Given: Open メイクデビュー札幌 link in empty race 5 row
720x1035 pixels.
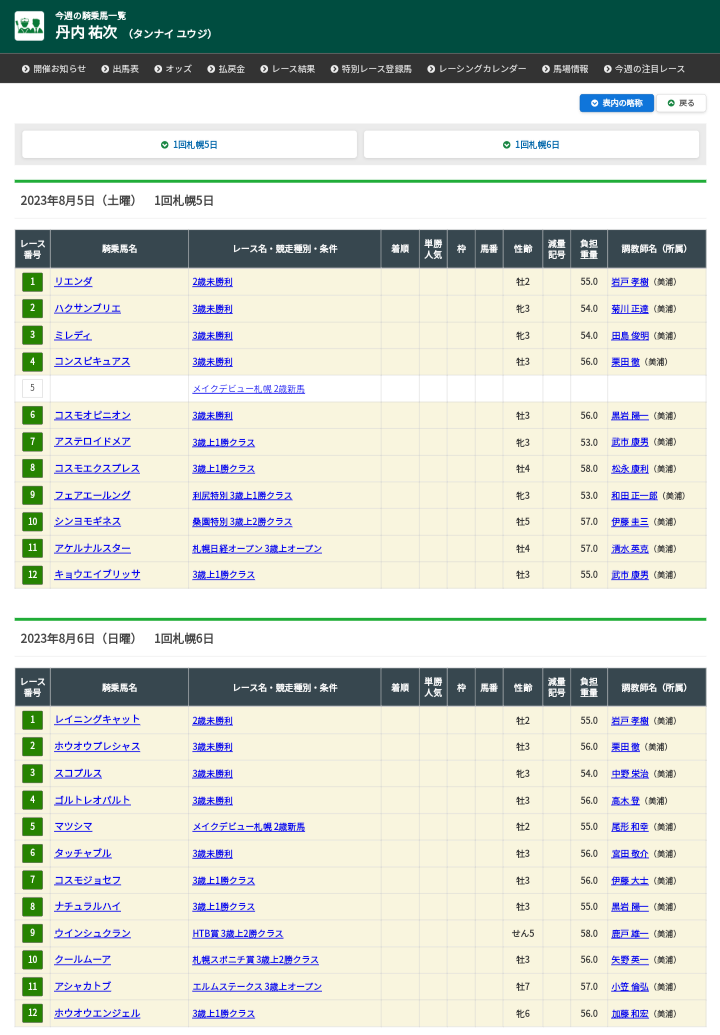Looking at the screenshot, I should pos(249,389).
